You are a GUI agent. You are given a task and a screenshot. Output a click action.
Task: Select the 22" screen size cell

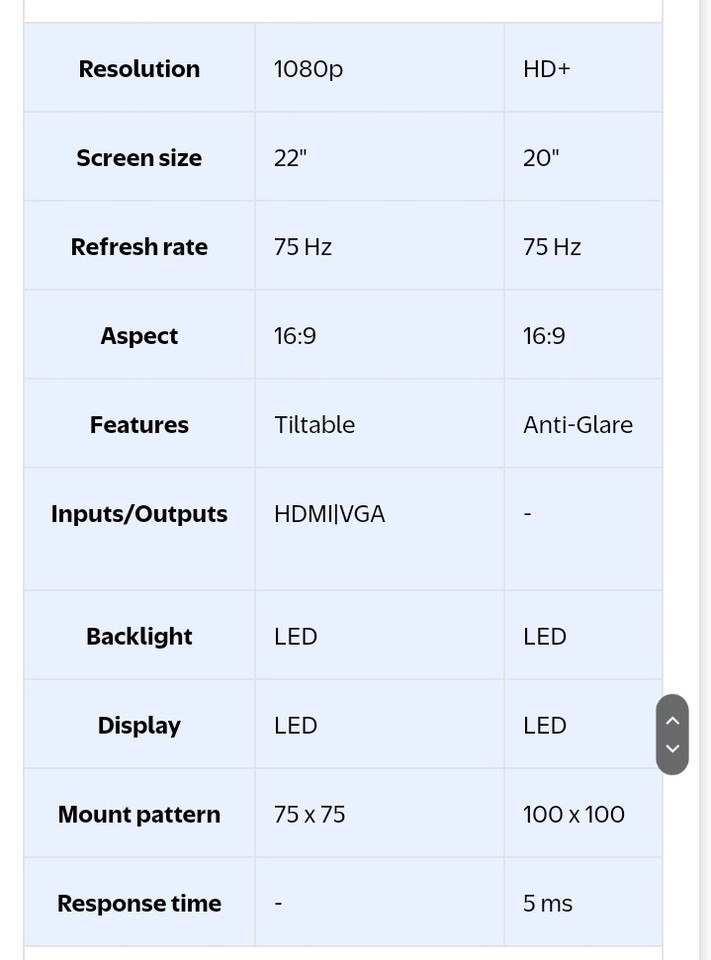(x=290, y=158)
